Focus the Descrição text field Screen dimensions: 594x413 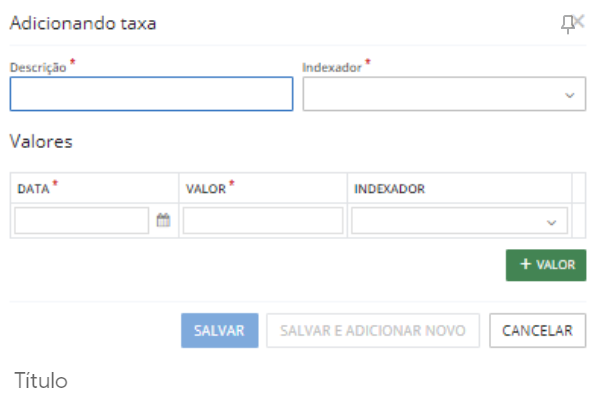151,94
